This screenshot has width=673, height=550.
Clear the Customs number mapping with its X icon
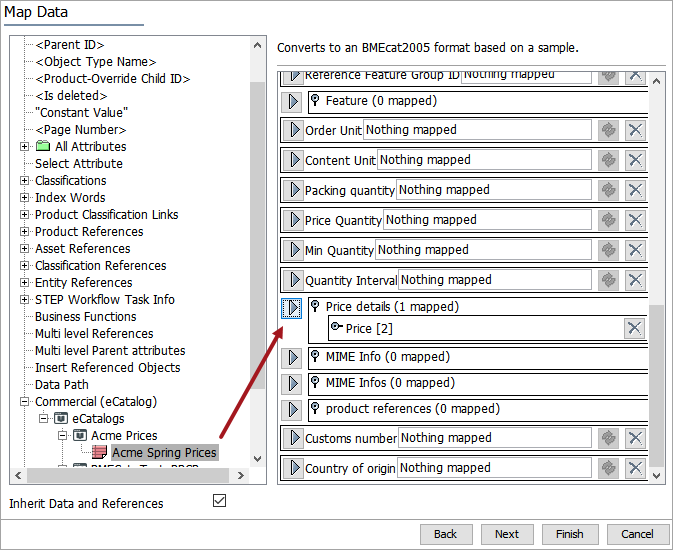(635, 438)
